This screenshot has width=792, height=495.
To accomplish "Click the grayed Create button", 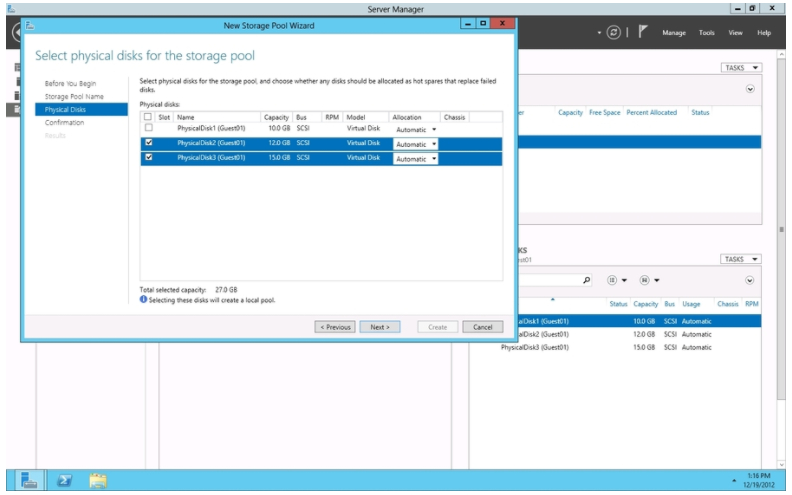I will pyautogui.click(x=437, y=327).
